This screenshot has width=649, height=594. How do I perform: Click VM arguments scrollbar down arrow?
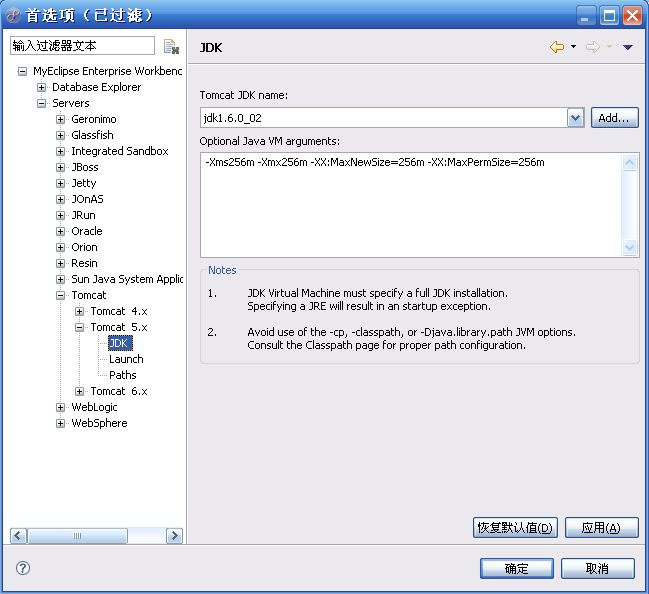tap(630, 248)
